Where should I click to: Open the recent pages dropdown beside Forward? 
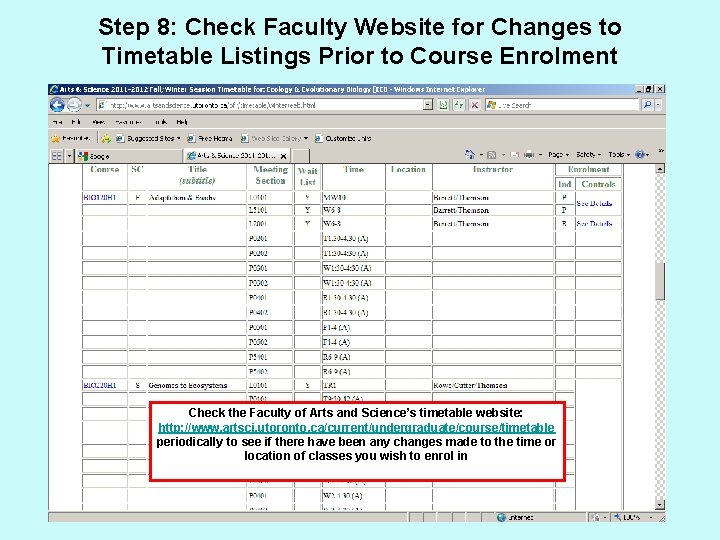pos(87,106)
